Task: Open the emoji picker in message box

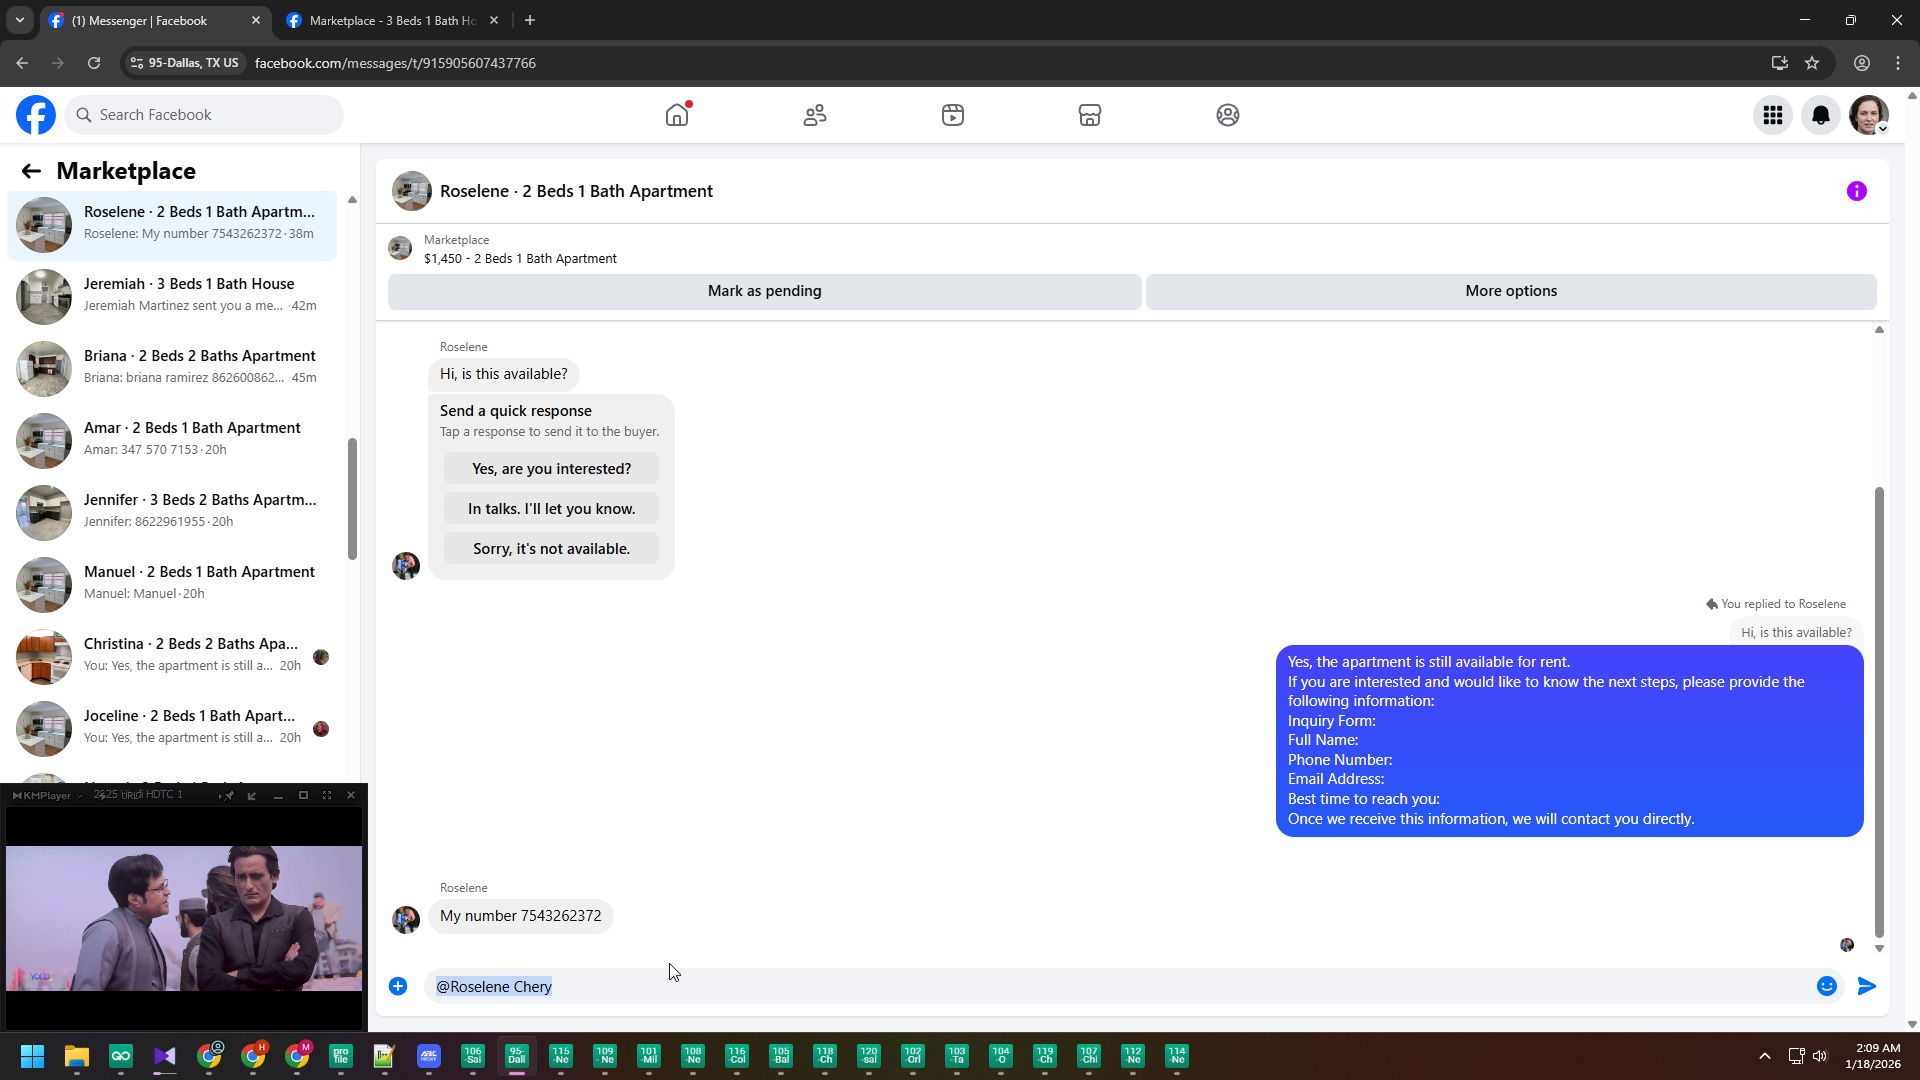Action: [x=1826, y=986]
